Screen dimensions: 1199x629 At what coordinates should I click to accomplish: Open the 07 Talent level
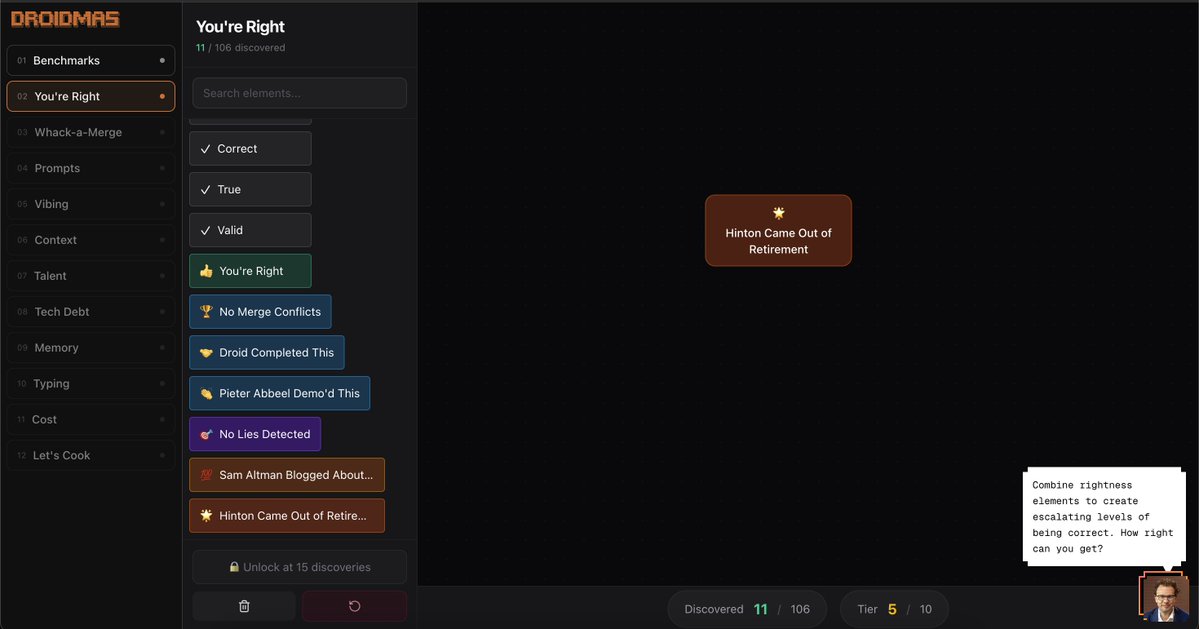91,276
